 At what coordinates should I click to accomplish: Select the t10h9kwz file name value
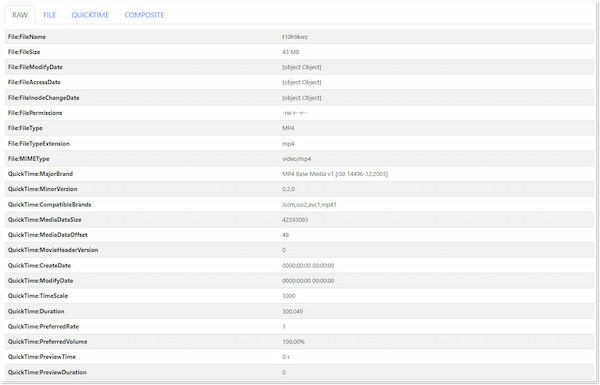[295, 37]
